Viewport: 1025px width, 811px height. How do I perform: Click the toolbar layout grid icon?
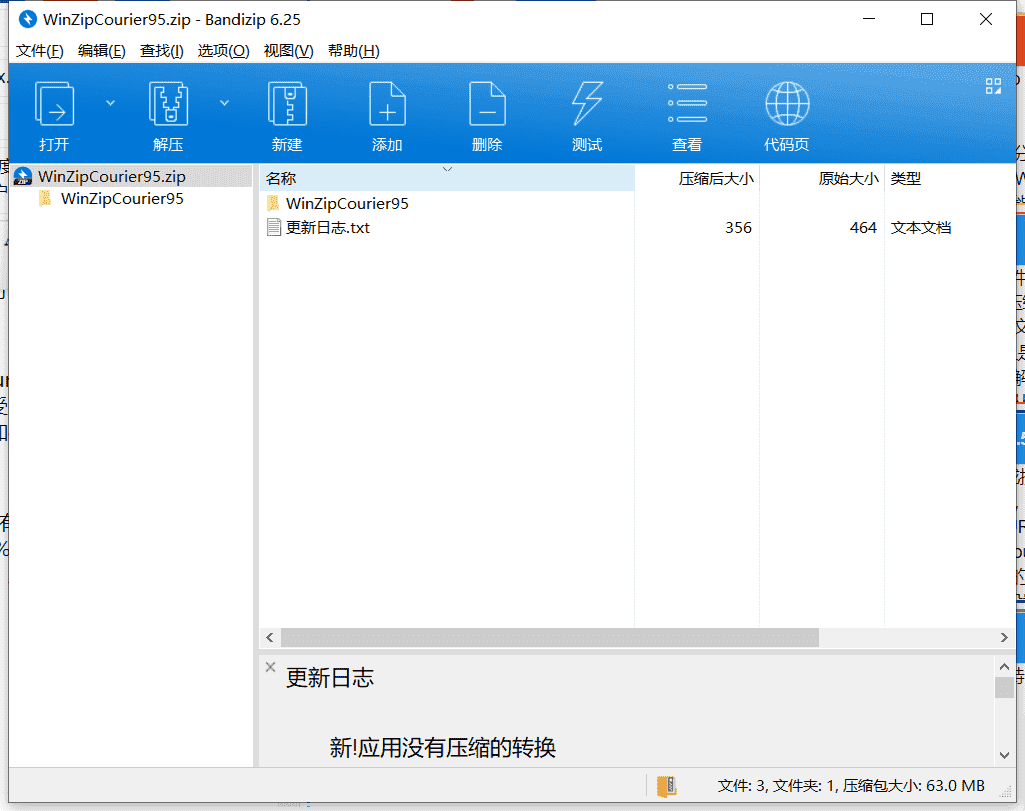[993, 86]
